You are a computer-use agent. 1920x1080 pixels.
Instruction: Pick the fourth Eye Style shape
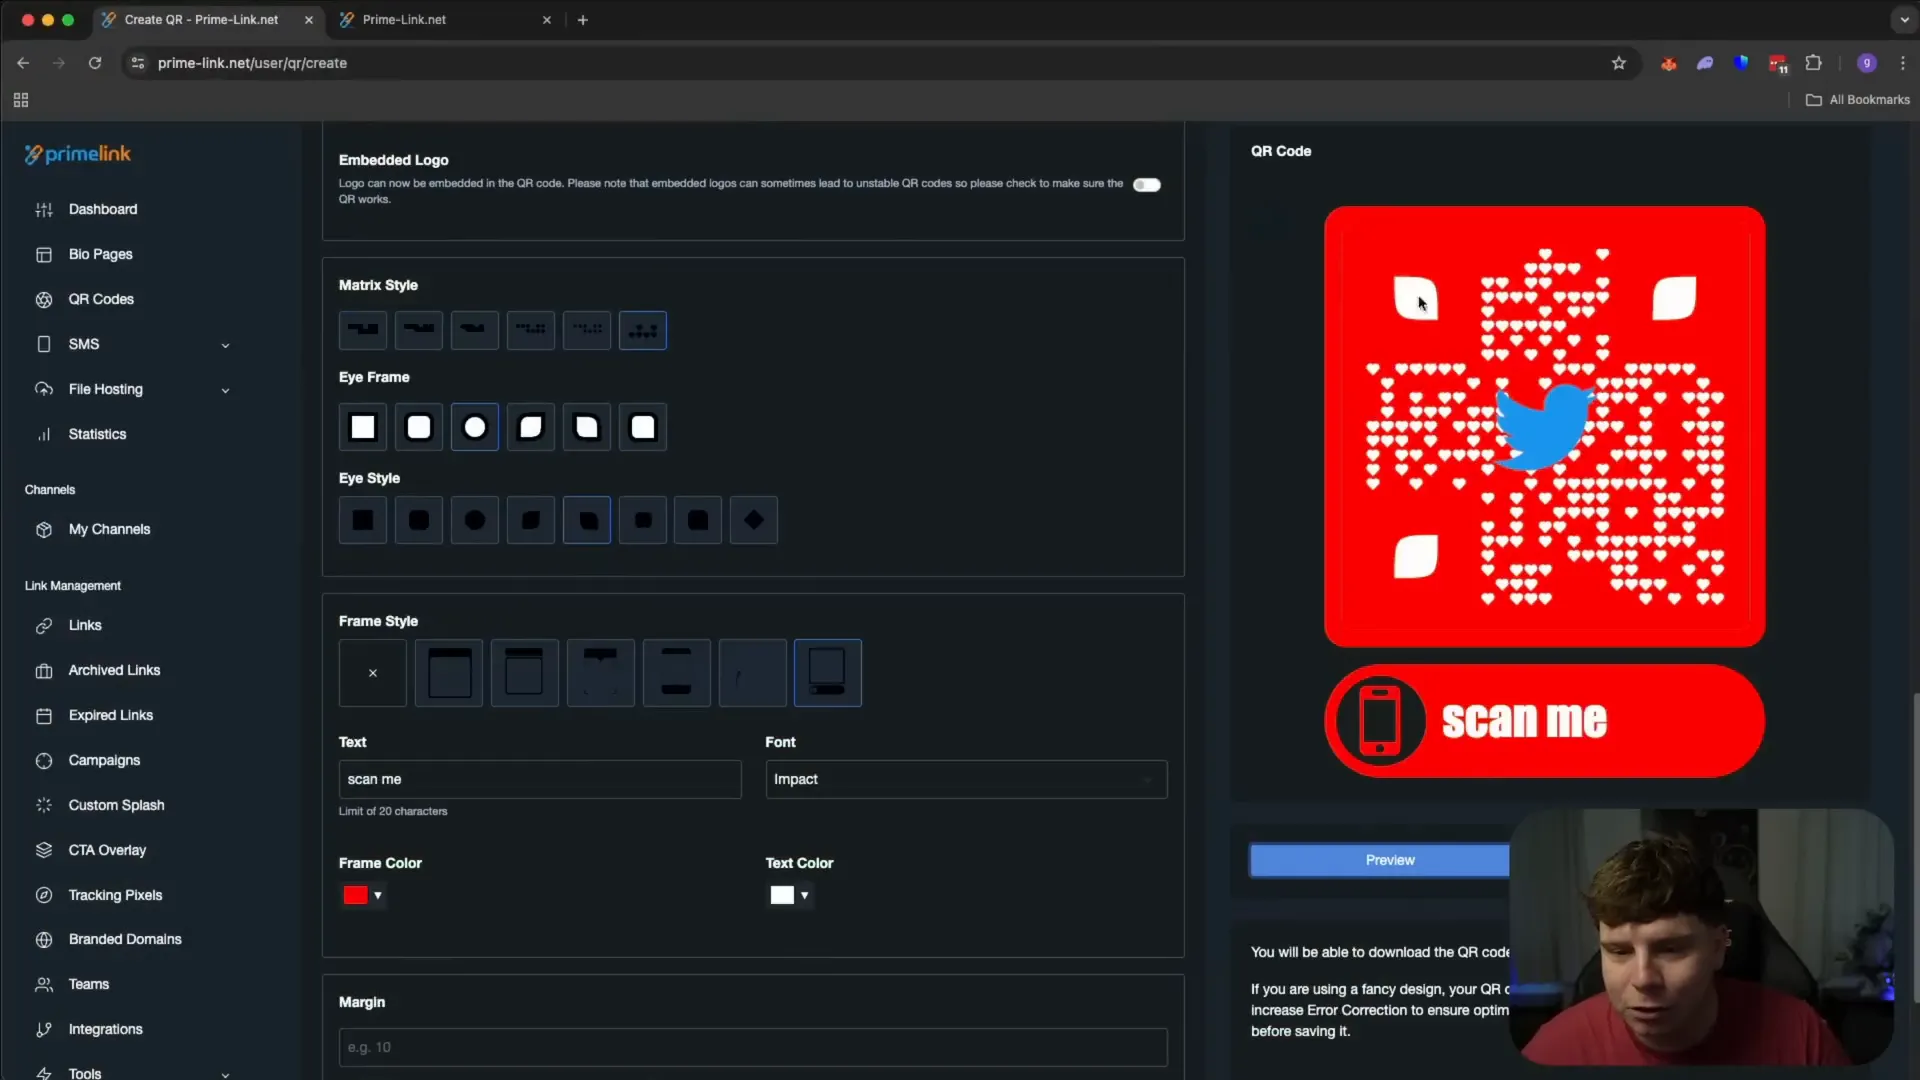click(x=531, y=520)
